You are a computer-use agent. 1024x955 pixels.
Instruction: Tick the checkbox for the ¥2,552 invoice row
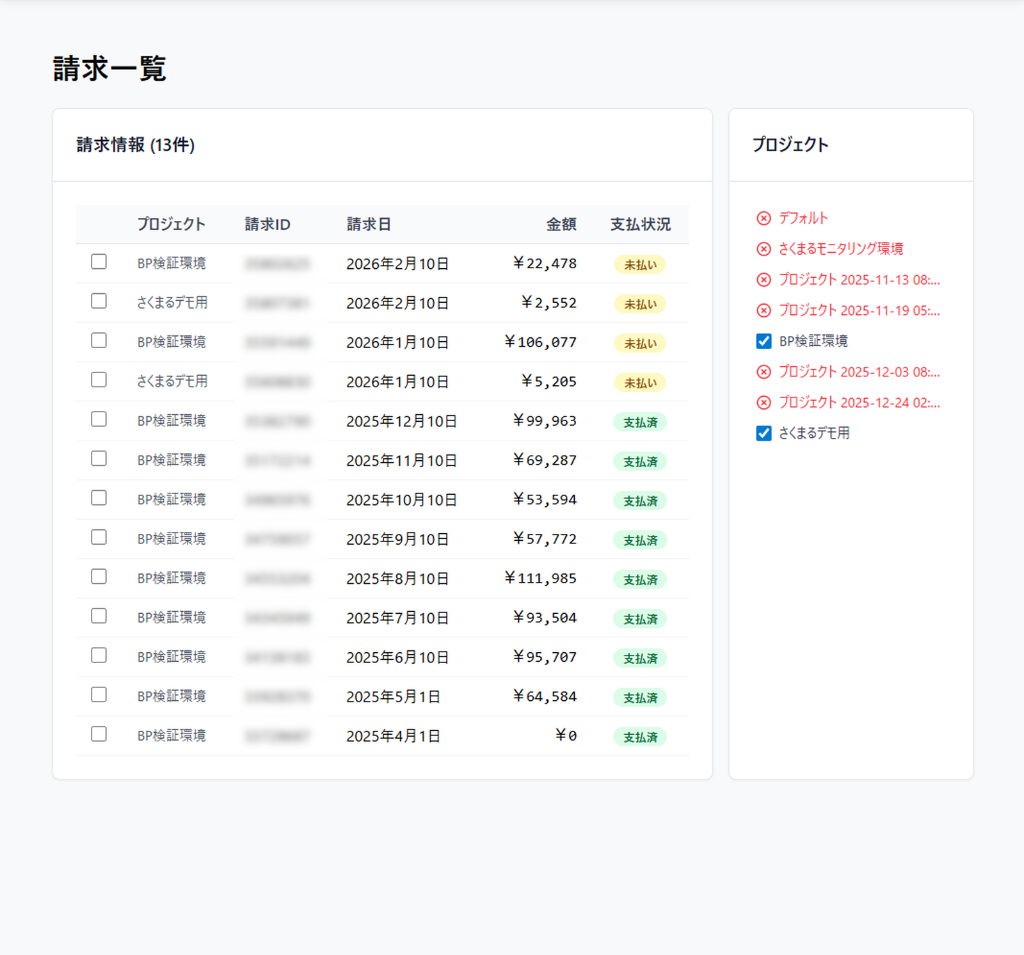(99, 301)
